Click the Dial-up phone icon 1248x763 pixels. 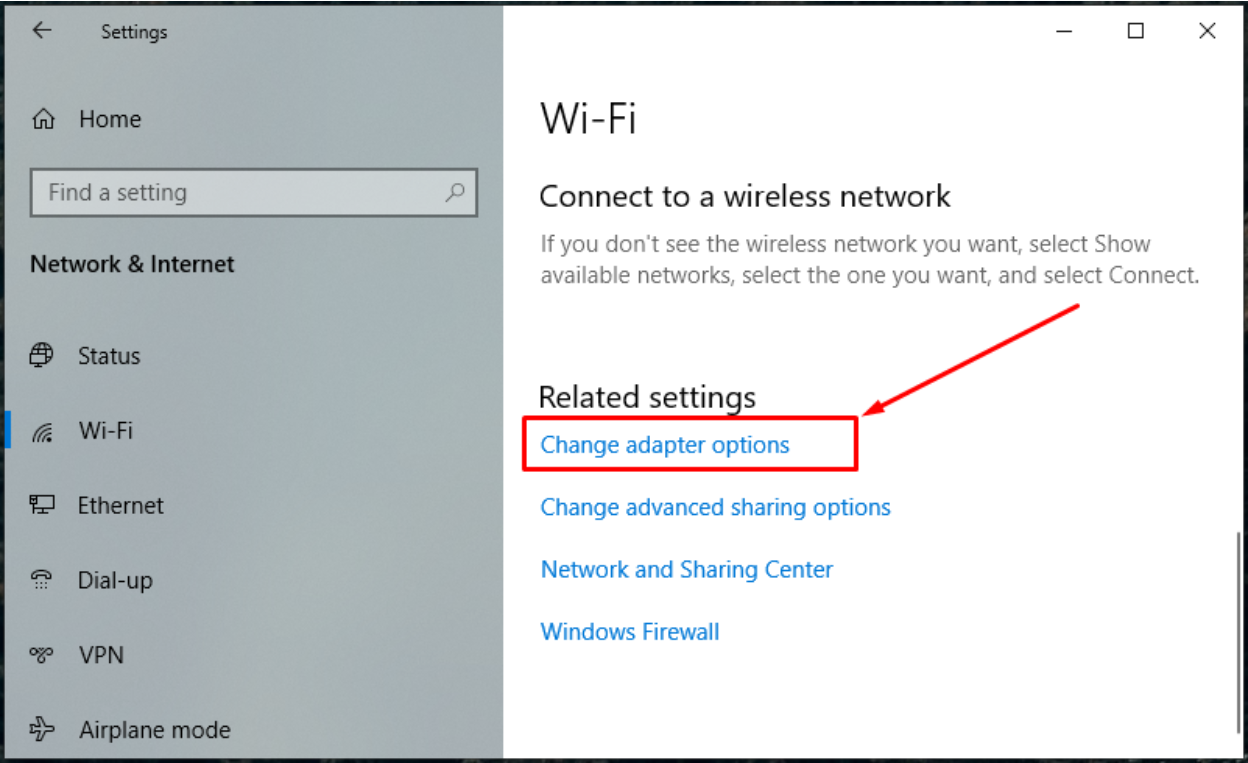coord(42,580)
